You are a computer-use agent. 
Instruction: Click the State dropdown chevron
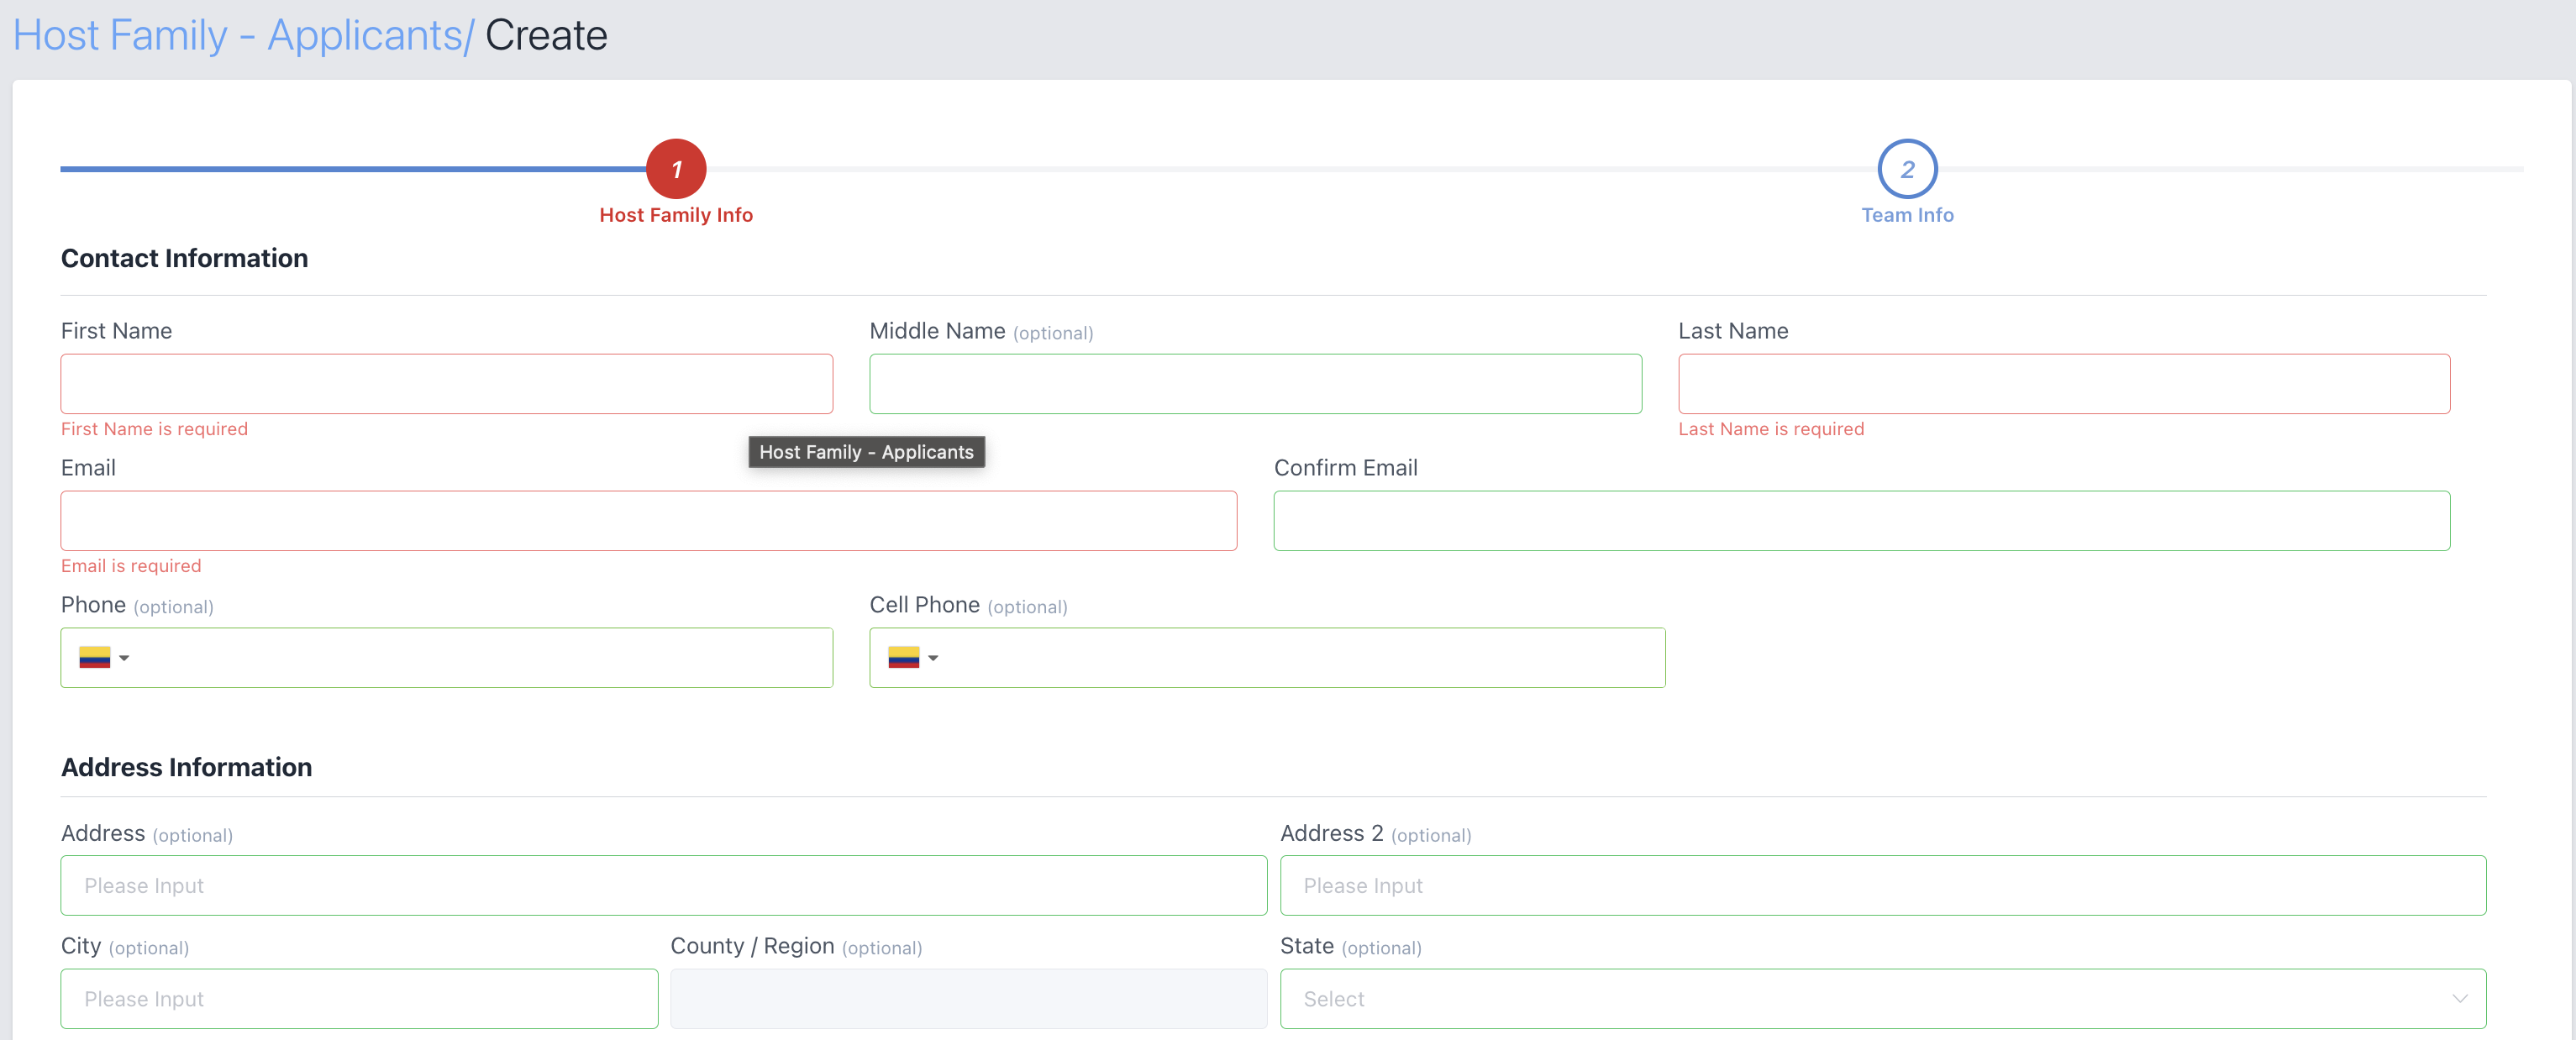(2460, 999)
